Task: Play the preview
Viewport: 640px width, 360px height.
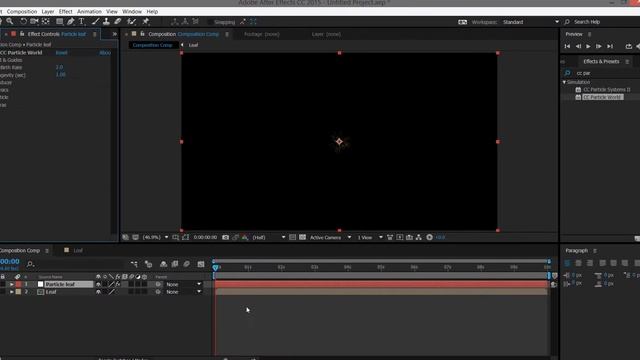Action: (x=588, y=47)
